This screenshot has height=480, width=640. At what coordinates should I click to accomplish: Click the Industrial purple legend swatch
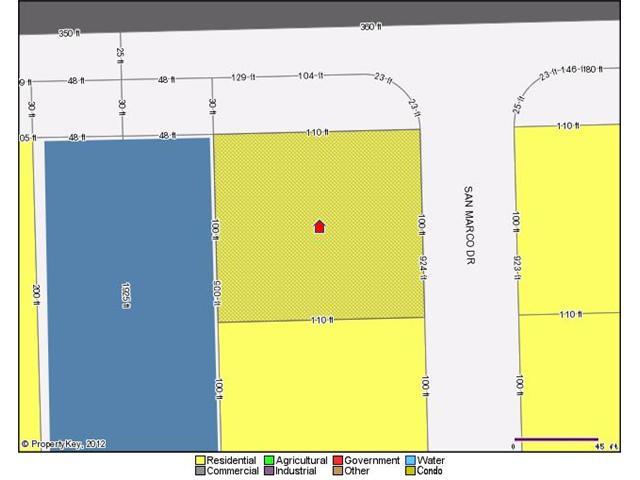(x=270, y=471)
